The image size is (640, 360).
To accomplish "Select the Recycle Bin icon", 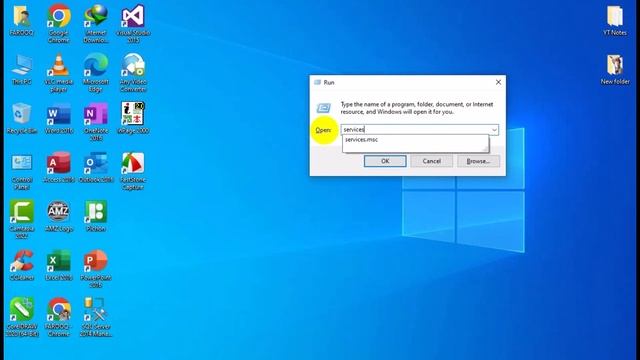I will (22, 118).
